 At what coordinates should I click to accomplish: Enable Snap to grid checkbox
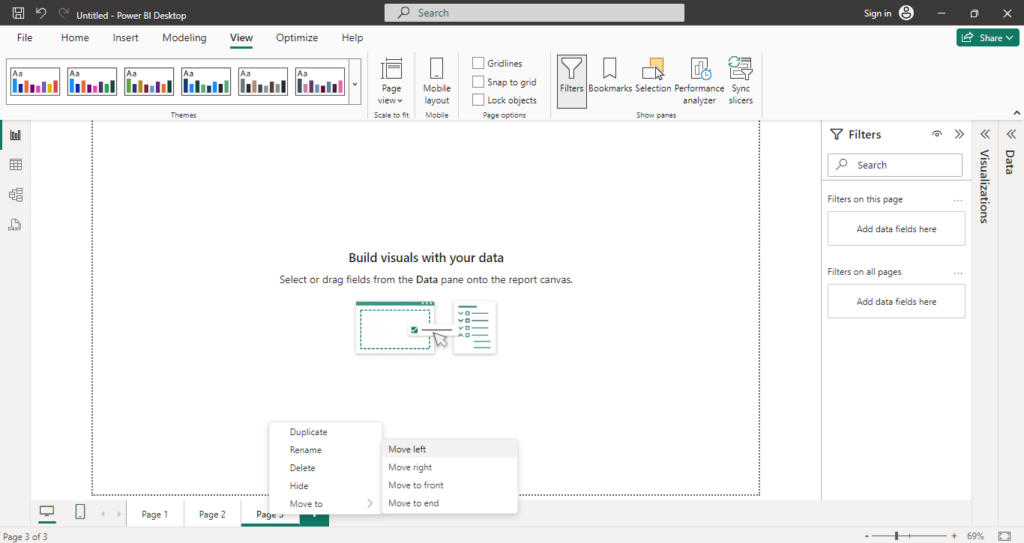[478, 82]
